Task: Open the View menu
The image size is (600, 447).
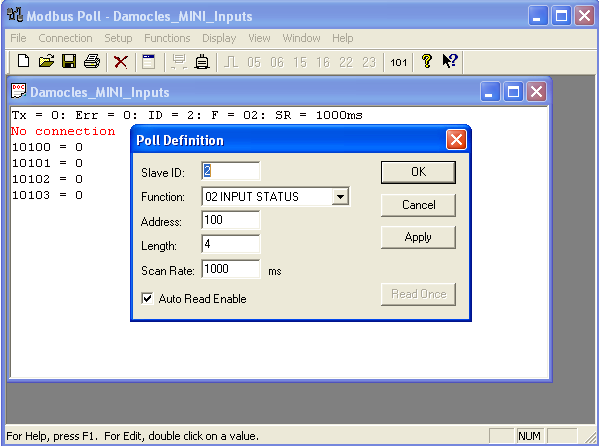Action: click(259, 38)
